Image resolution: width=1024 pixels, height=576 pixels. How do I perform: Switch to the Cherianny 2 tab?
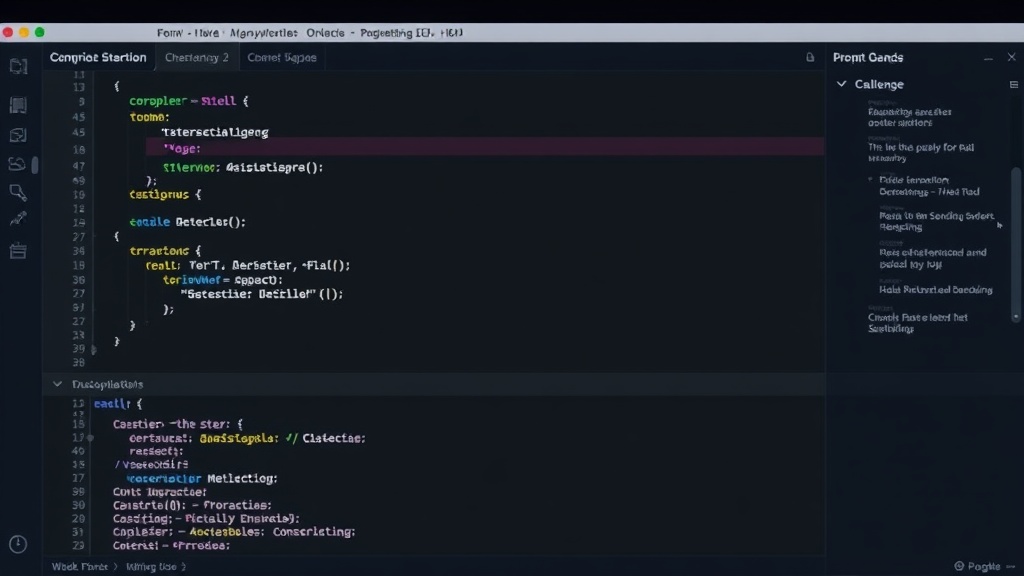click(197, 57)
